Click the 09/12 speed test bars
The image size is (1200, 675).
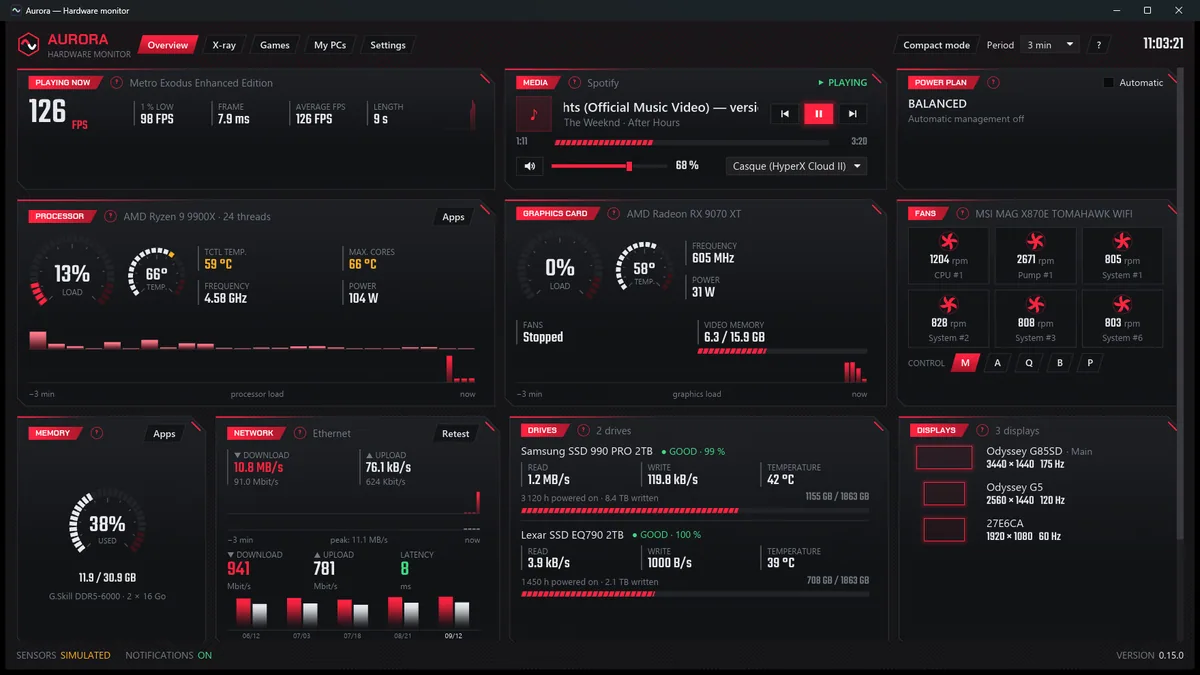(453, 611)
